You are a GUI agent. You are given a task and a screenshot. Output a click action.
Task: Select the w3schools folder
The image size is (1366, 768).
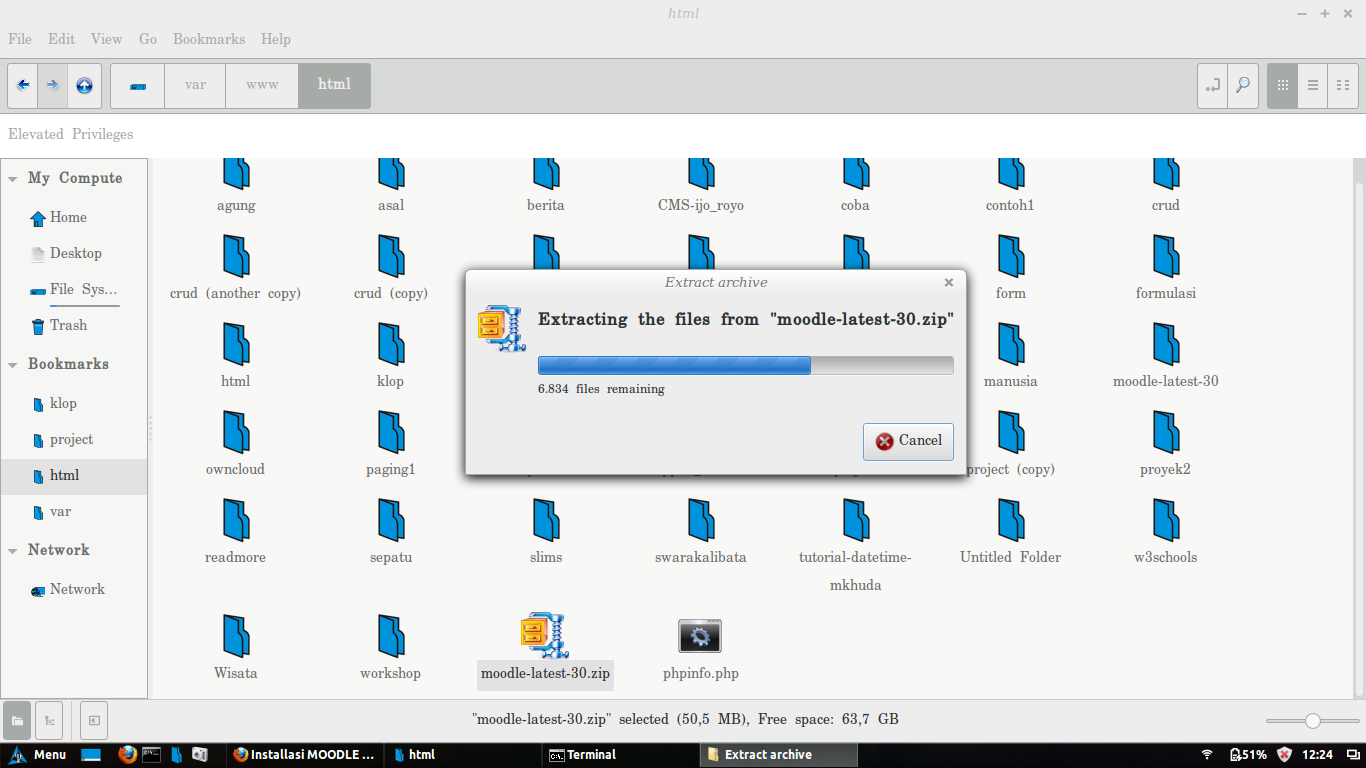point(1166,520)
